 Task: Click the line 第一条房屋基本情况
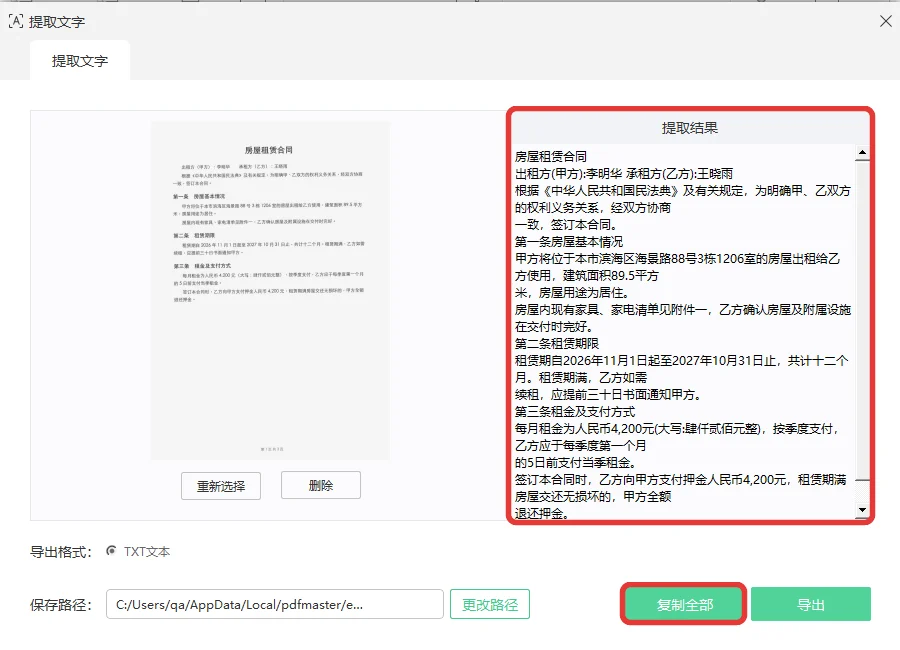pyautogui.click(x=569, y=242)
